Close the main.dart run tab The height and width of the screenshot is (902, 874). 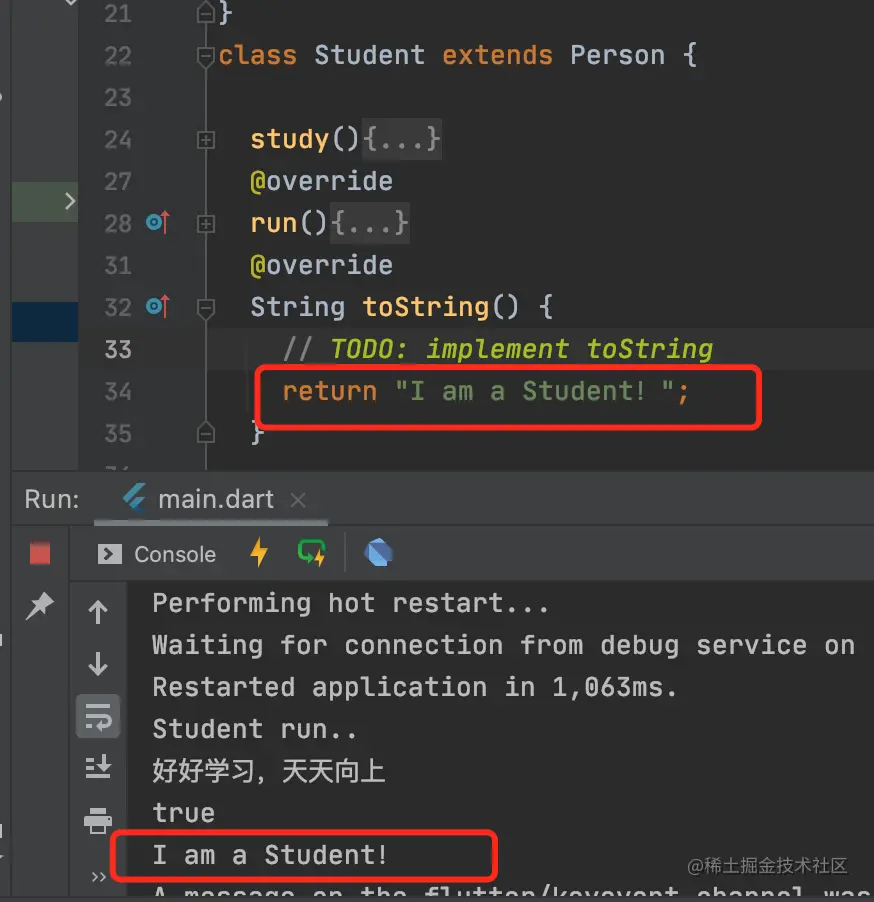click(297, 500)
